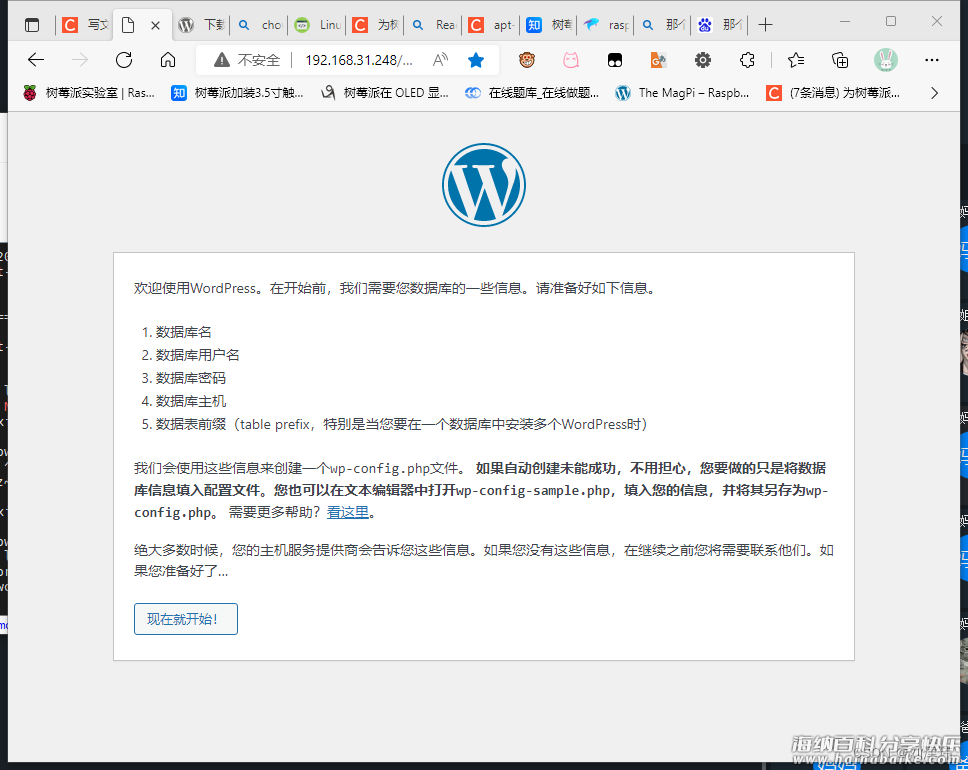968x770 pixels.
Task: Open the 在线题库_在线做题 bookmark
Action: (532, 93)
